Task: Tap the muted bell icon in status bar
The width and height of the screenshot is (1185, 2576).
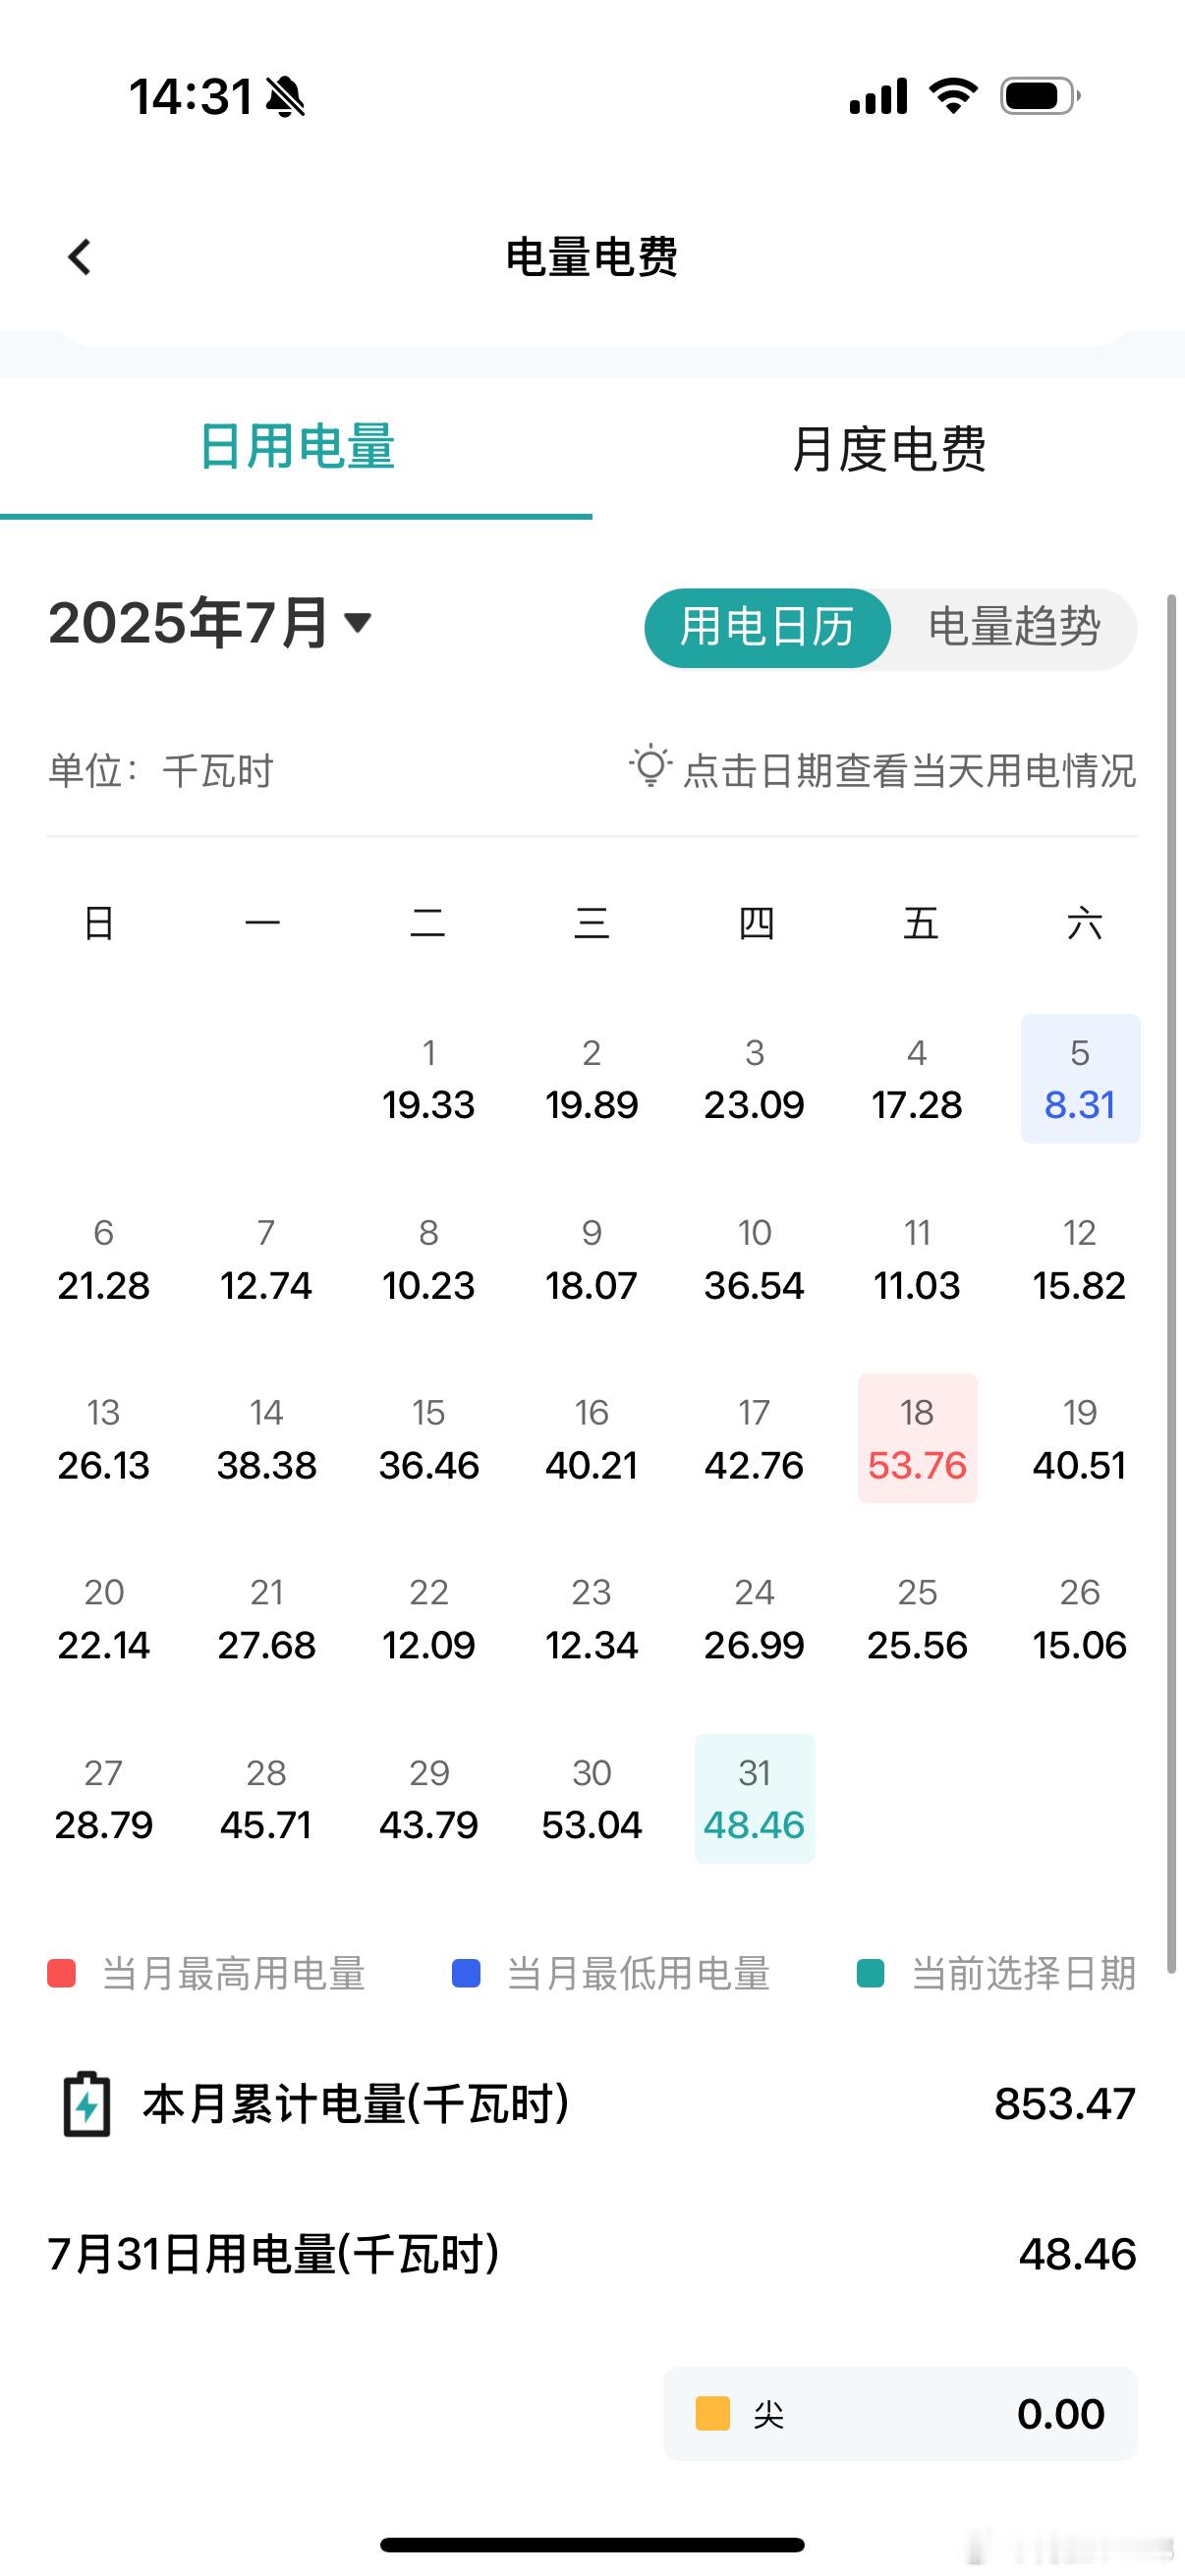Action: pyautogui.click(x=286, y=97)
